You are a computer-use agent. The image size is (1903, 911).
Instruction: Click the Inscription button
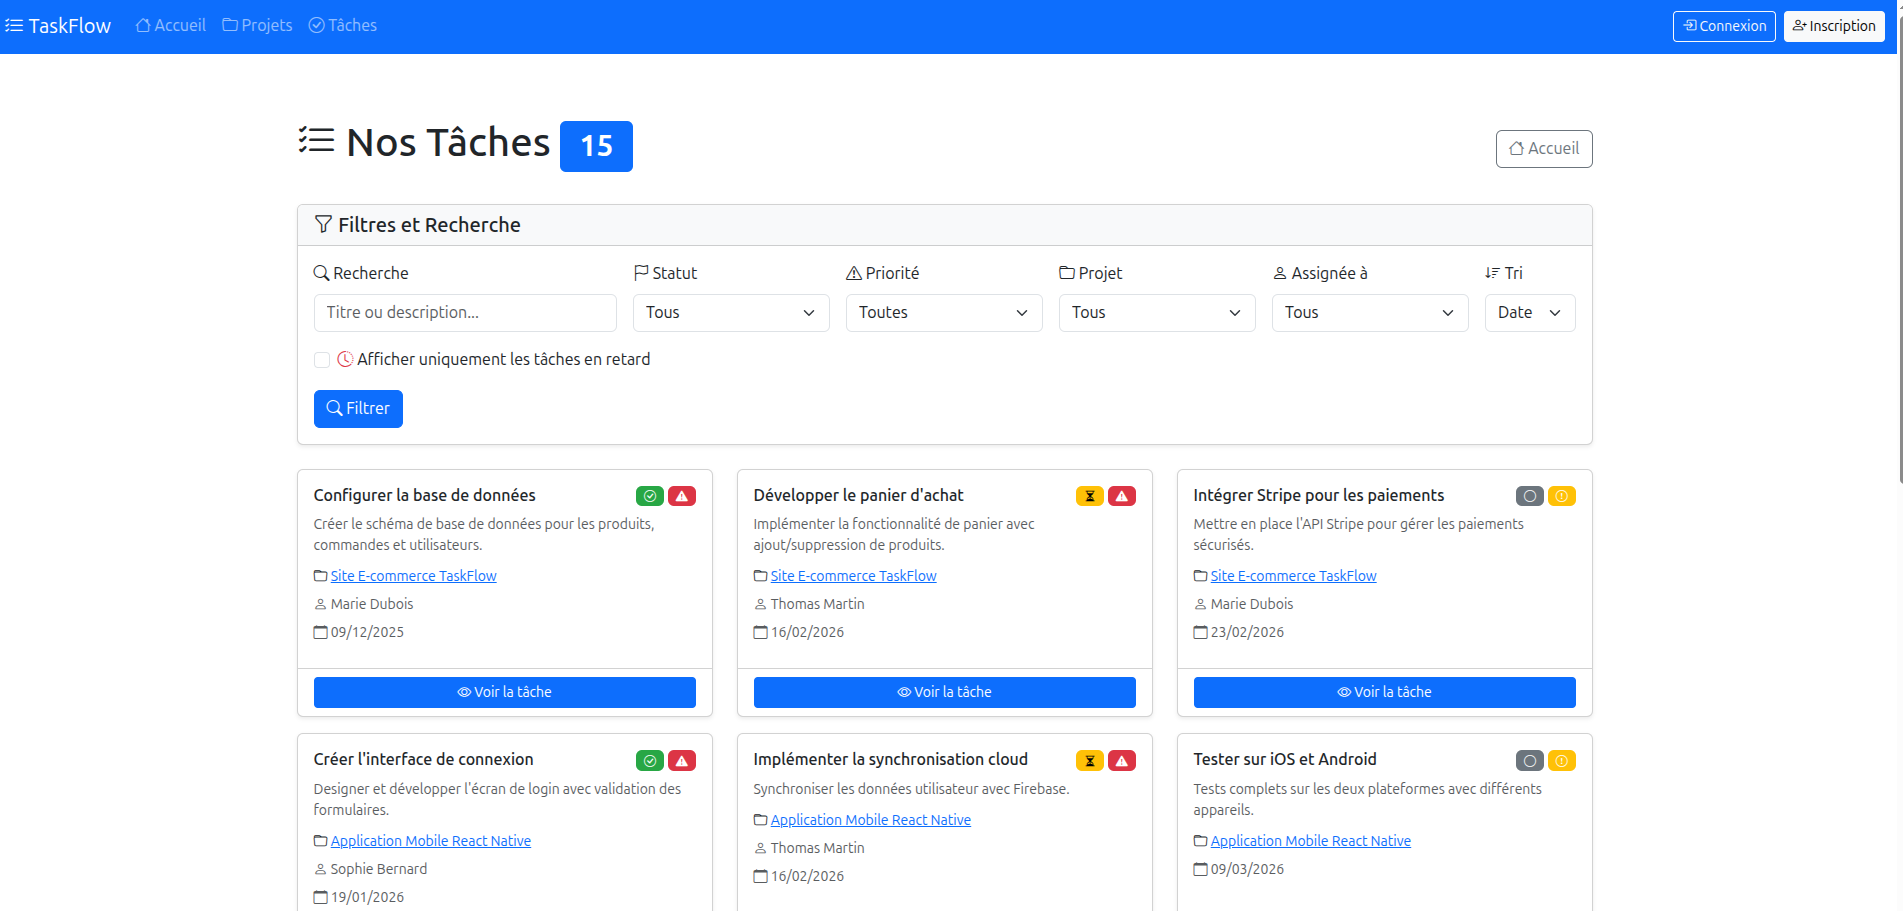point(1834,26)
